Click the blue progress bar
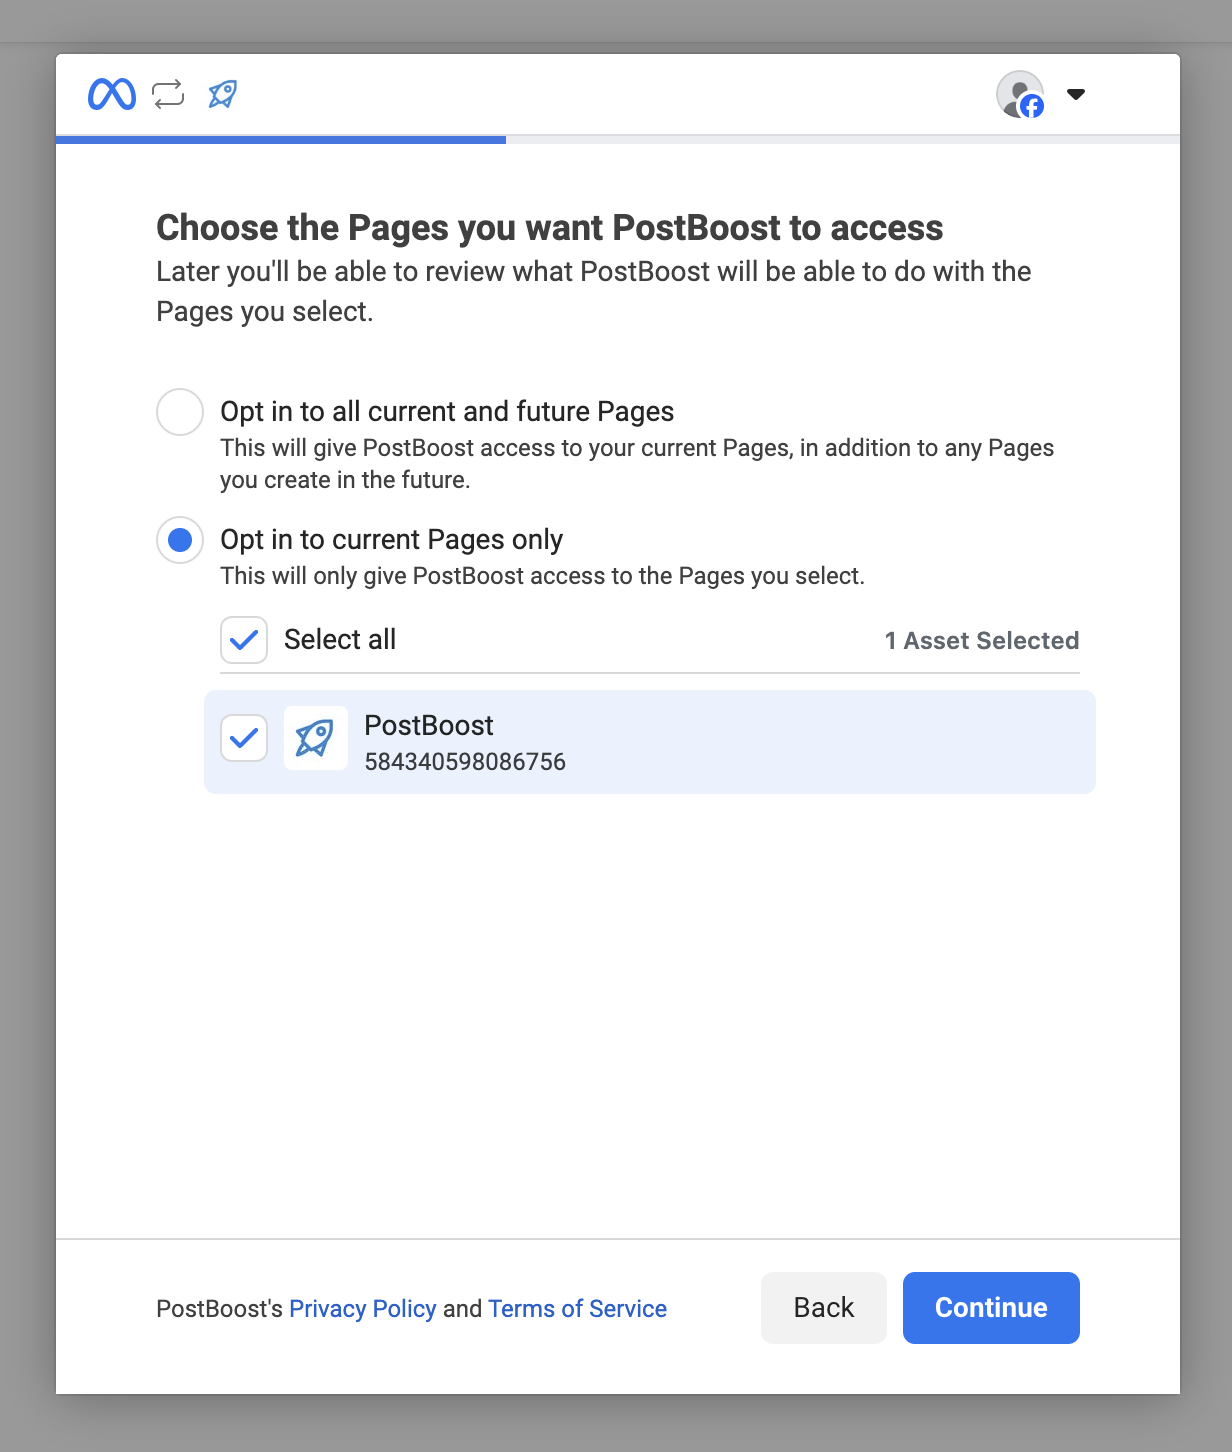The image size is (1232, 1452). pos(281,140)
